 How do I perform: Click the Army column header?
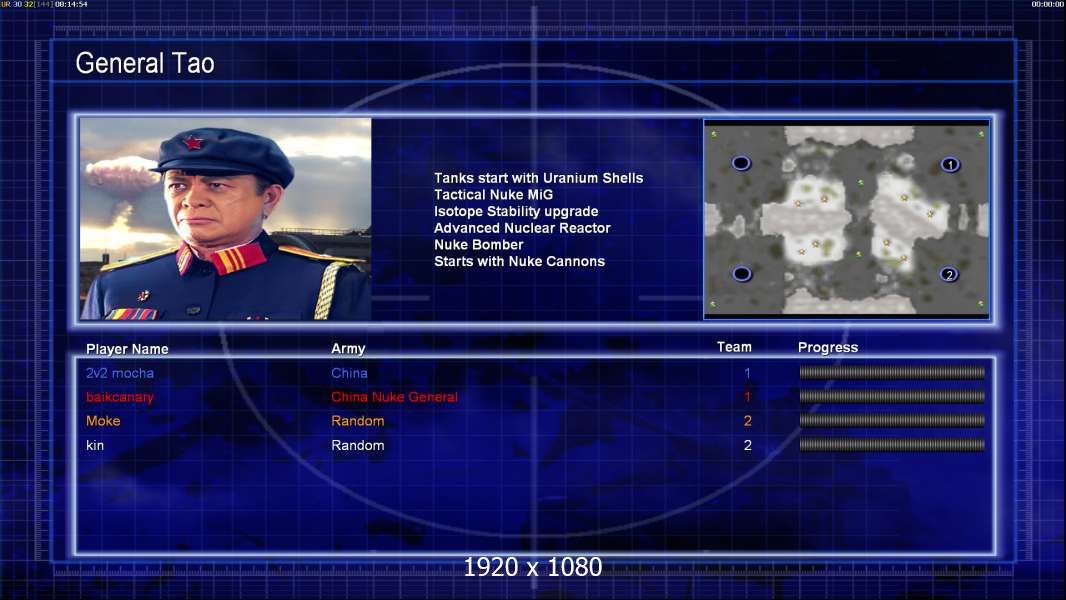pyautogui.click(x=348, y=349)
